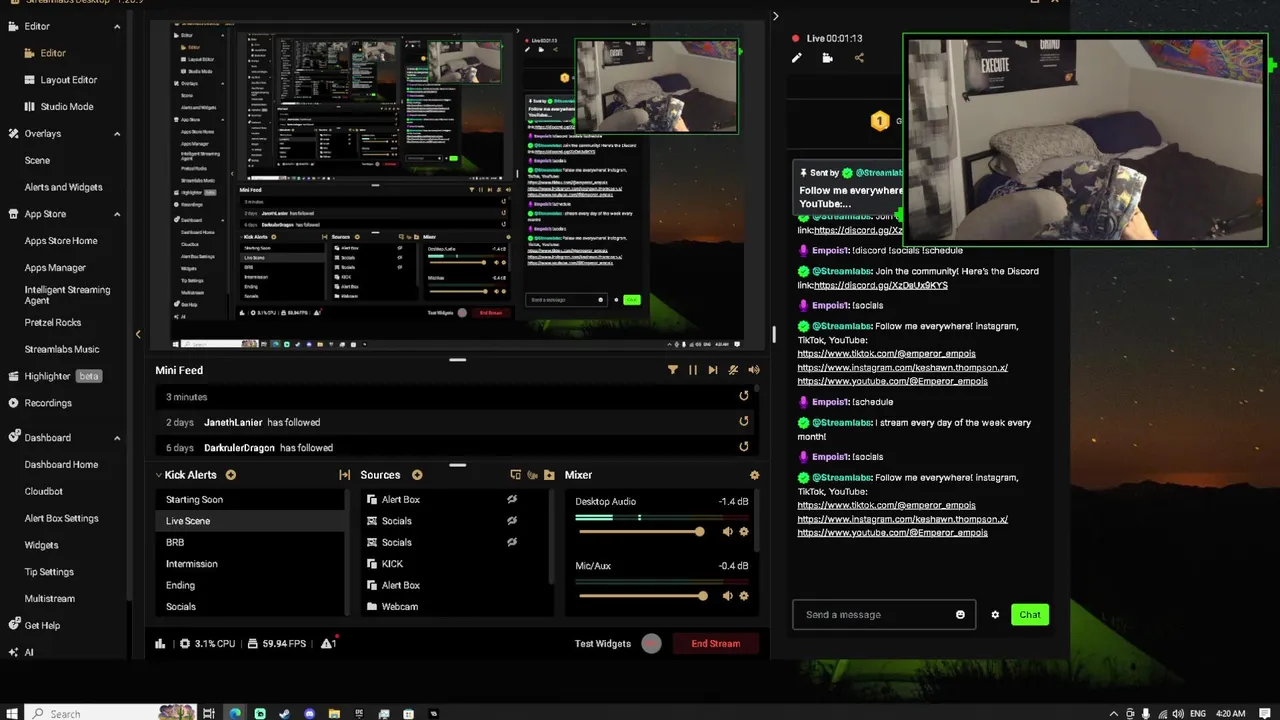Collapse the chat panel arrow at top
The width and height of the screenshot is (1280, 720).
click(775, 16)
